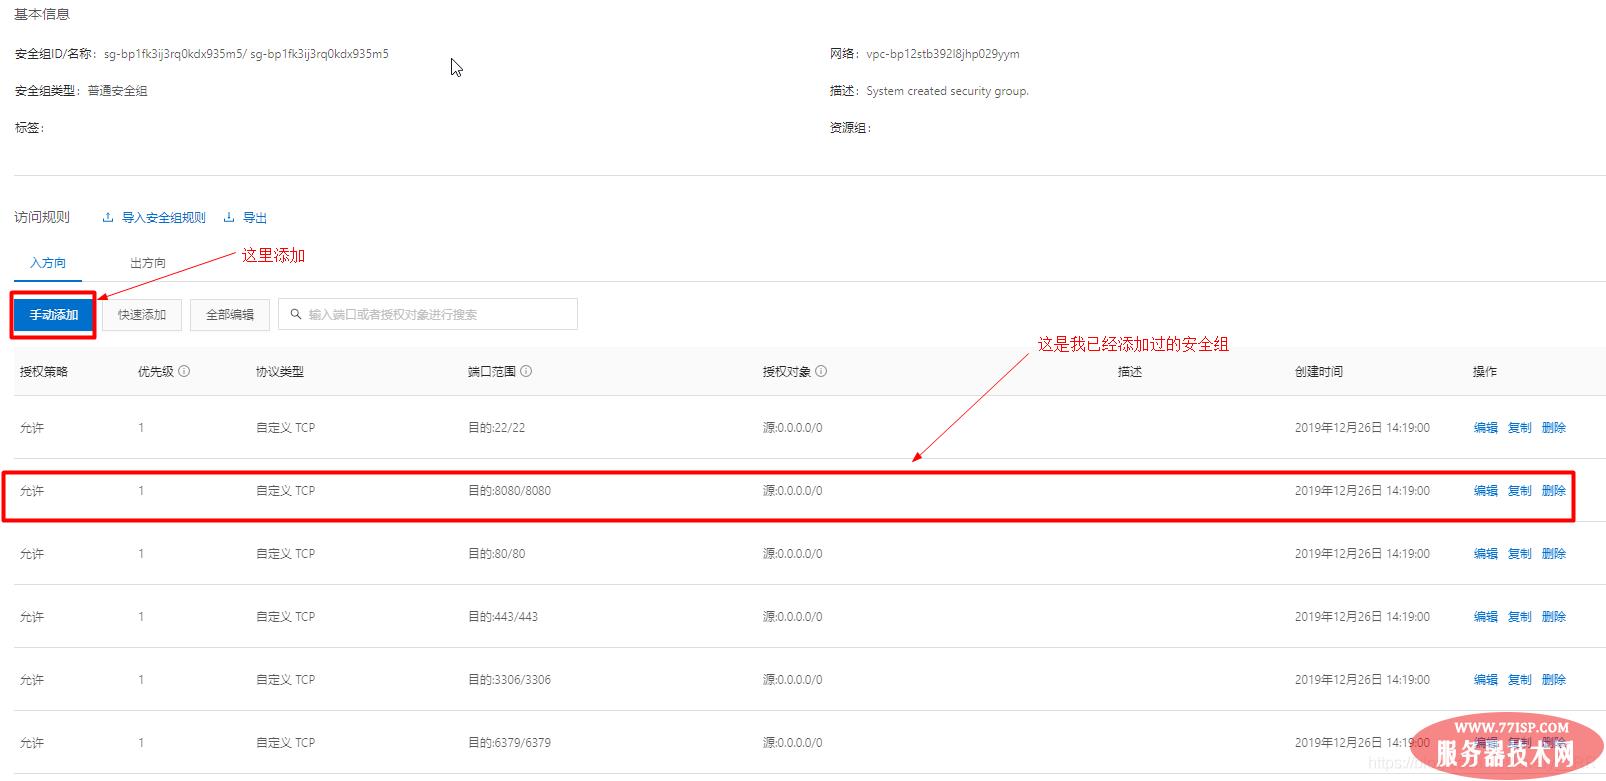
Task: Delete the rule for port 80/80
Action: (1554, 554)
